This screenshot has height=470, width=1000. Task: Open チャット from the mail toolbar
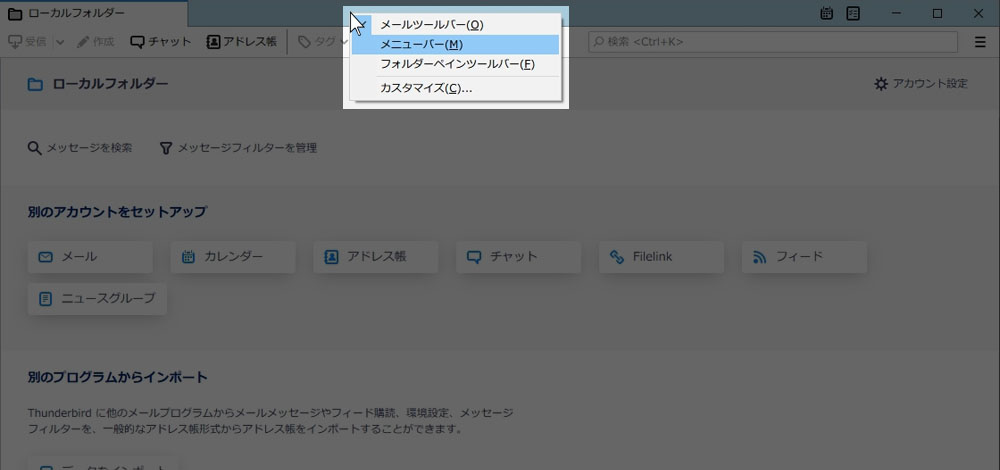(x=161, y=42)
